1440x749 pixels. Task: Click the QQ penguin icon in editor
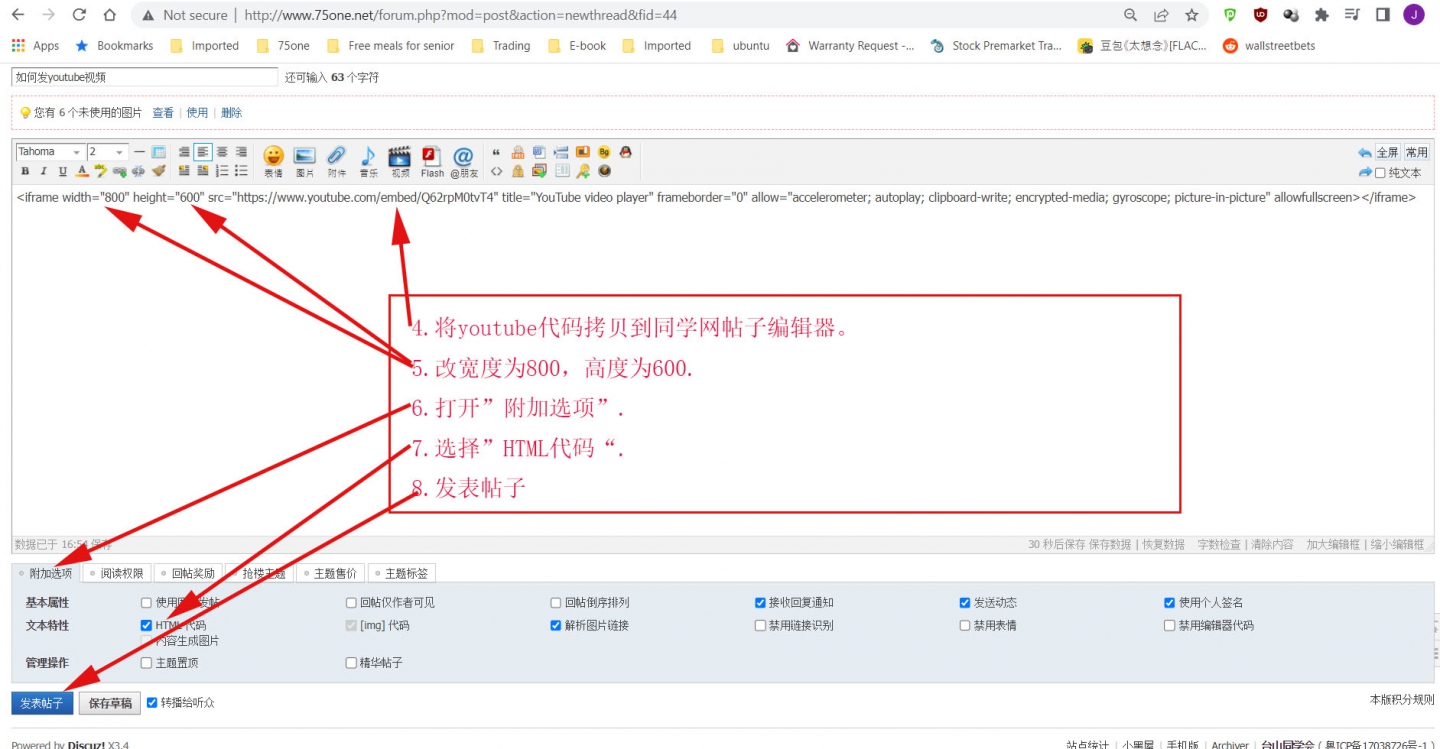pyautogui.click(x=625, y=152)
